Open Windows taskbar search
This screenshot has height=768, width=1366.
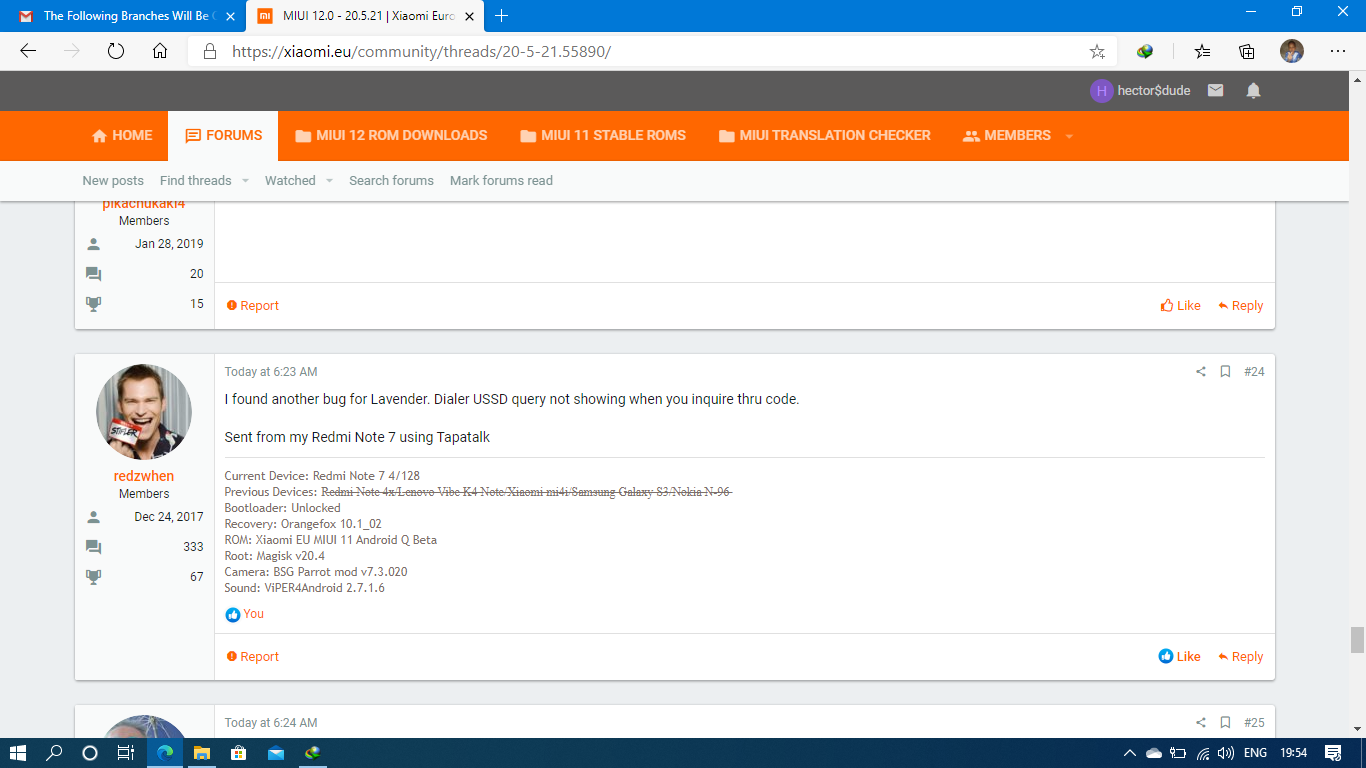(x=54, y=753)
